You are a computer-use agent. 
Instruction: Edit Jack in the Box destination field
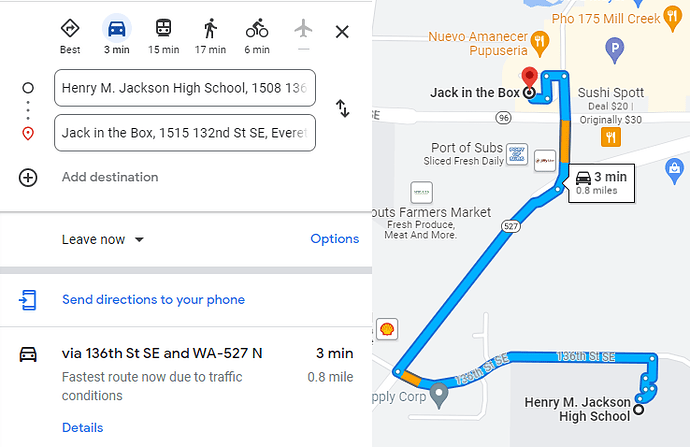coord(185,133)
